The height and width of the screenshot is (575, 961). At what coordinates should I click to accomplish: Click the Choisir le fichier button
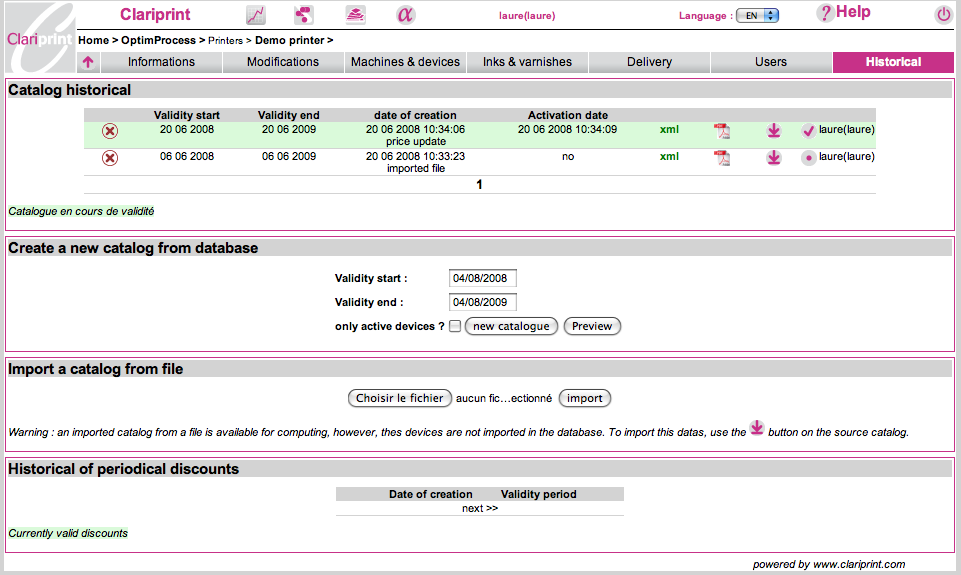399,398
